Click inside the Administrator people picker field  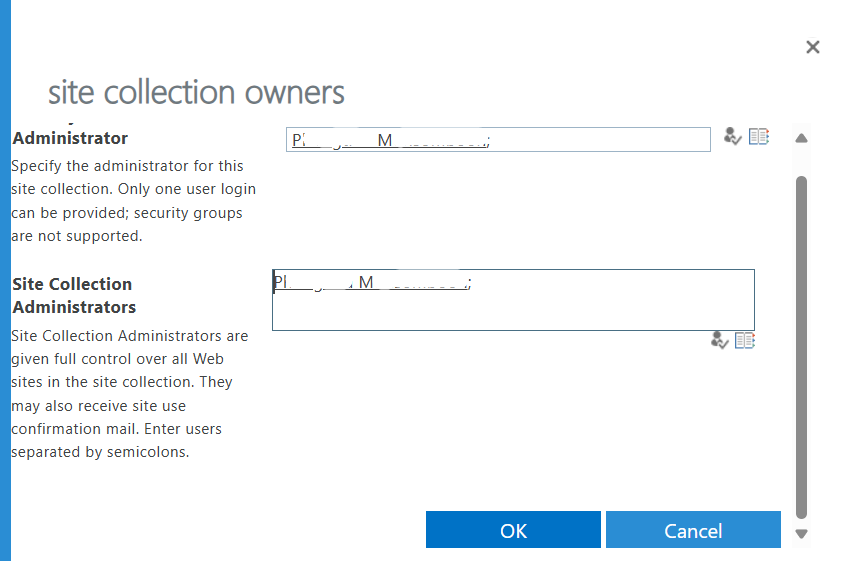(498, 139)
